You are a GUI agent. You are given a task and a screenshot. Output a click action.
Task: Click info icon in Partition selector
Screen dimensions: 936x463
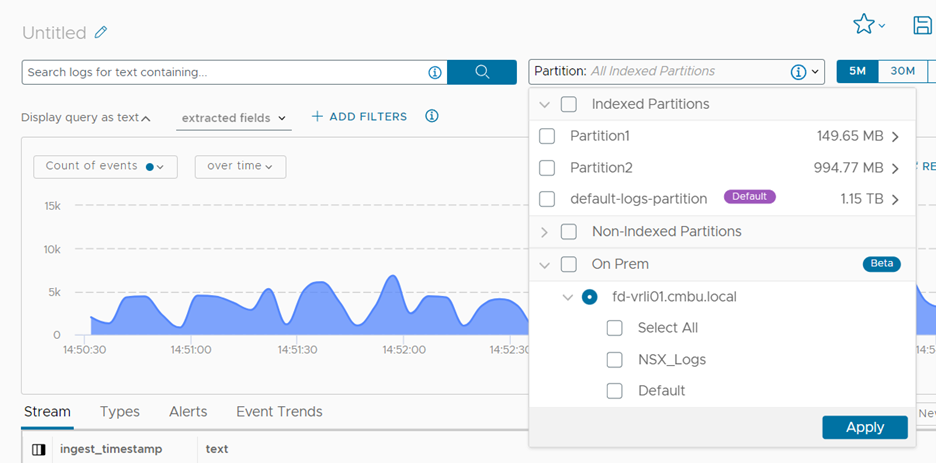(x=798, y=72)
